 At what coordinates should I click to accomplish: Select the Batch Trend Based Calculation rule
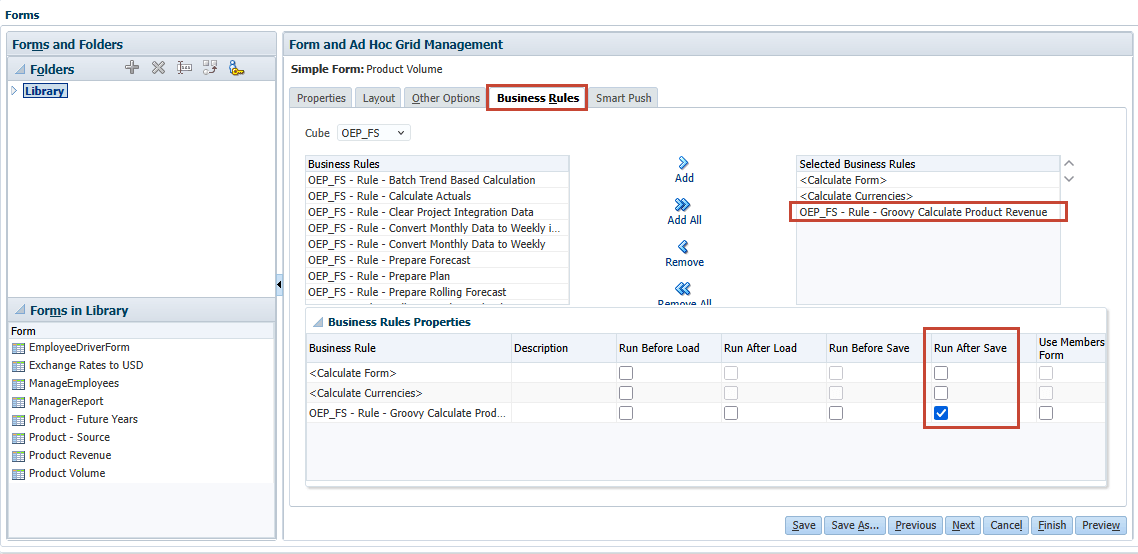click(x=438, y=180)
